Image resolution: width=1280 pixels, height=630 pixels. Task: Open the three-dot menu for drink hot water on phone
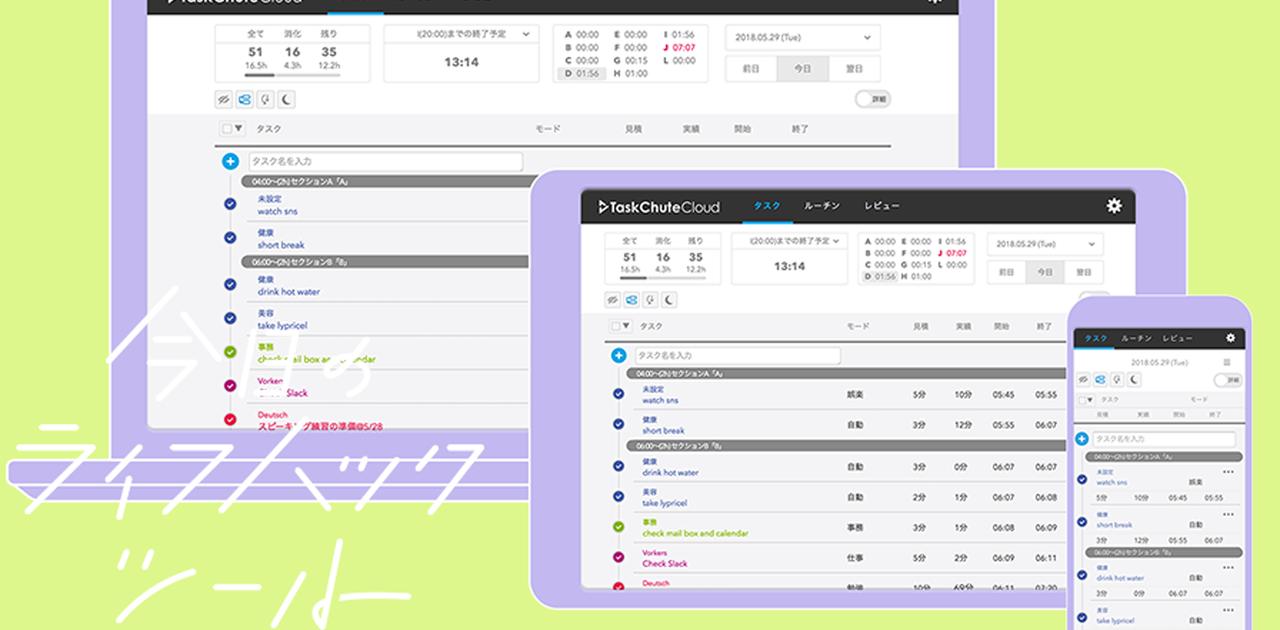tap(1228, 567)
